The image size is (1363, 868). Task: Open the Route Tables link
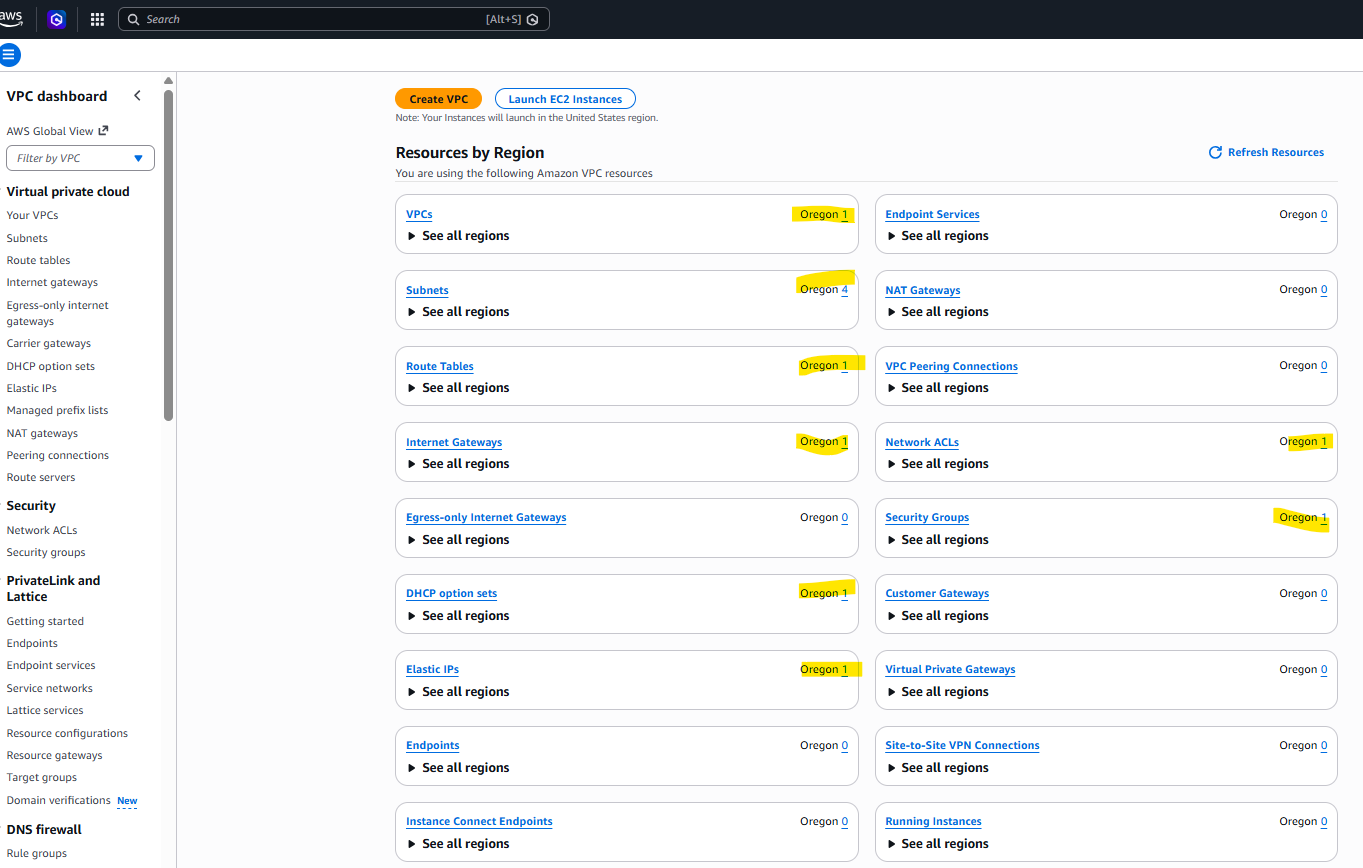coord(439,365)
